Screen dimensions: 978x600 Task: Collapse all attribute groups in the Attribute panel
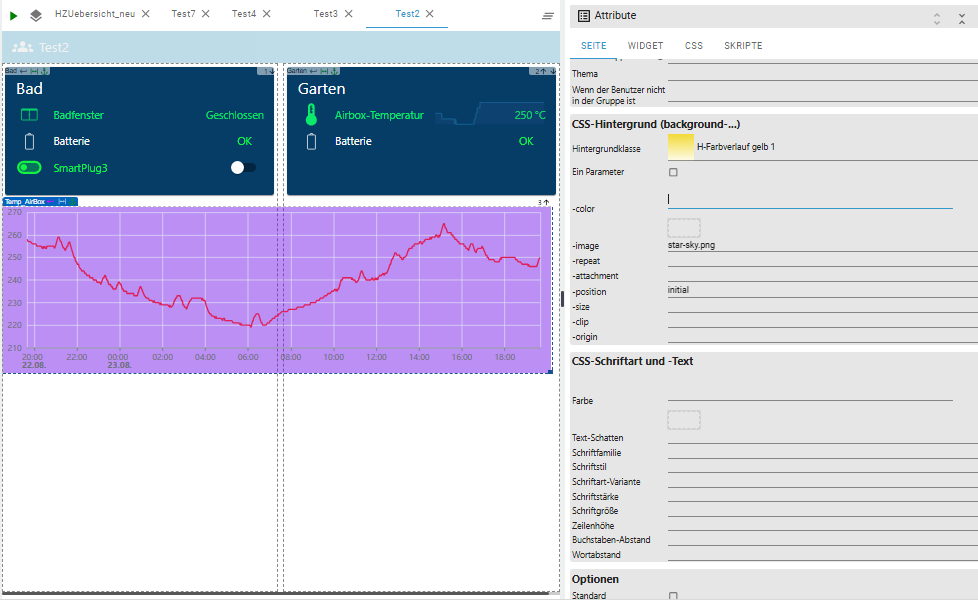(x=962, y=17)
